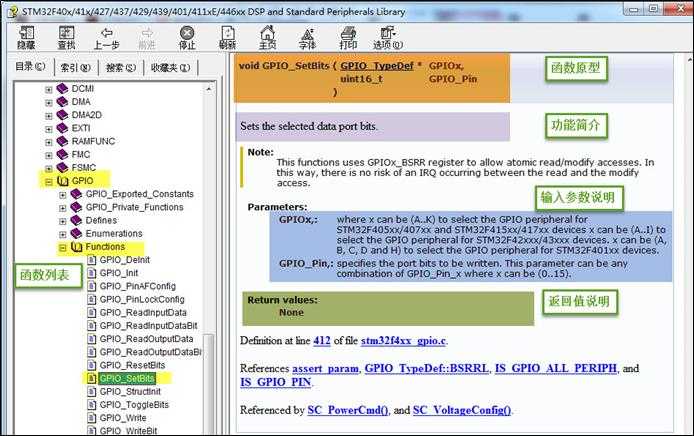694x436 pixels.
Task: Reload the page with 刷新 icon
Action: tap(227, 37)
